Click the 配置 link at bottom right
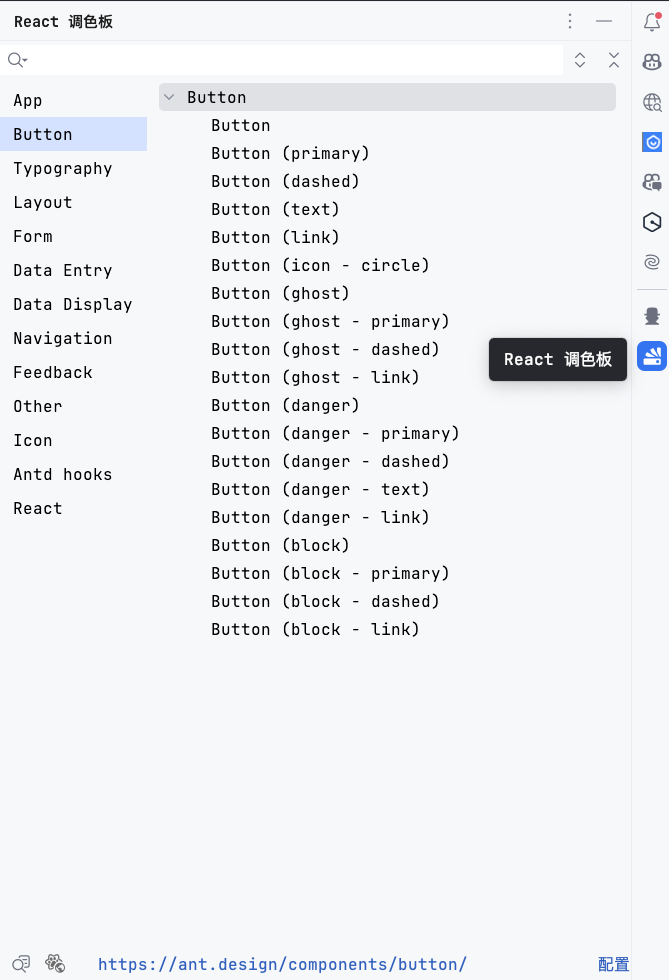The width and height of the screenshot is (669, 980). coord(613,963)
